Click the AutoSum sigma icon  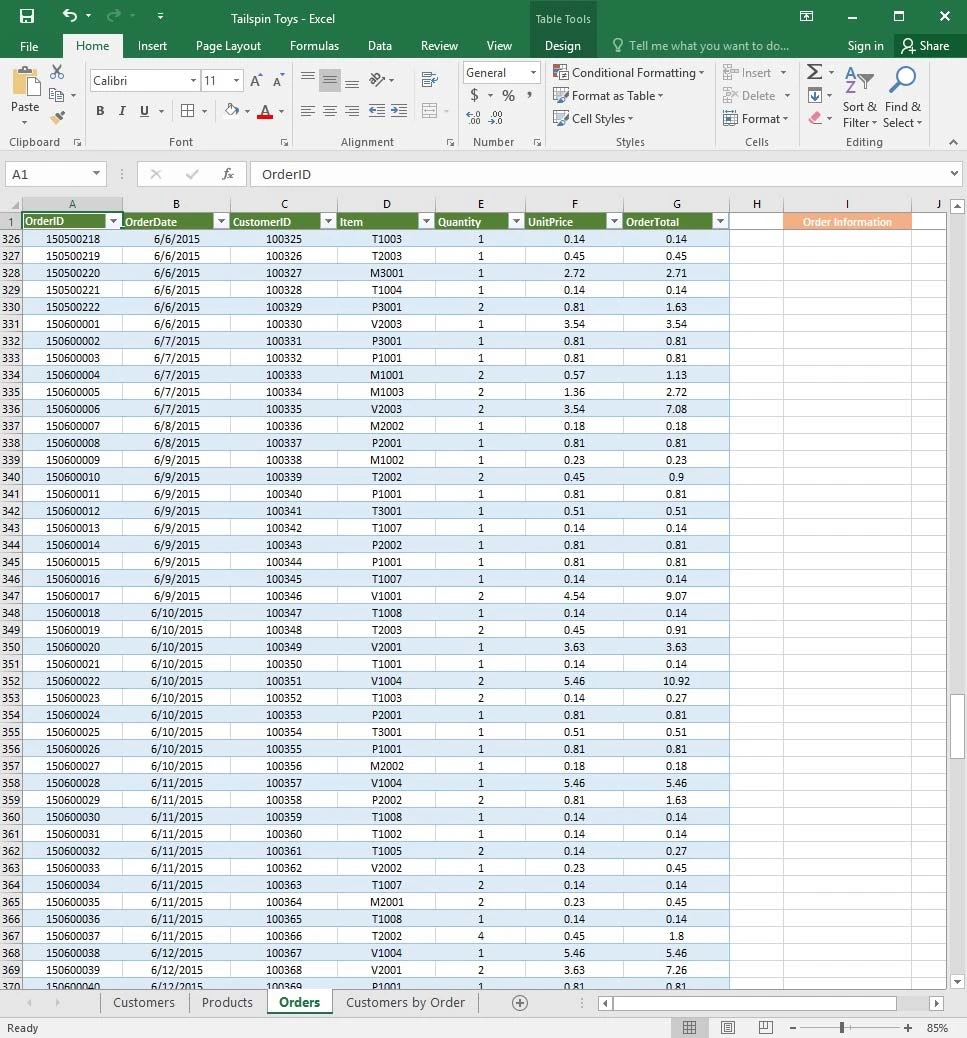click(x=814, y=72)
